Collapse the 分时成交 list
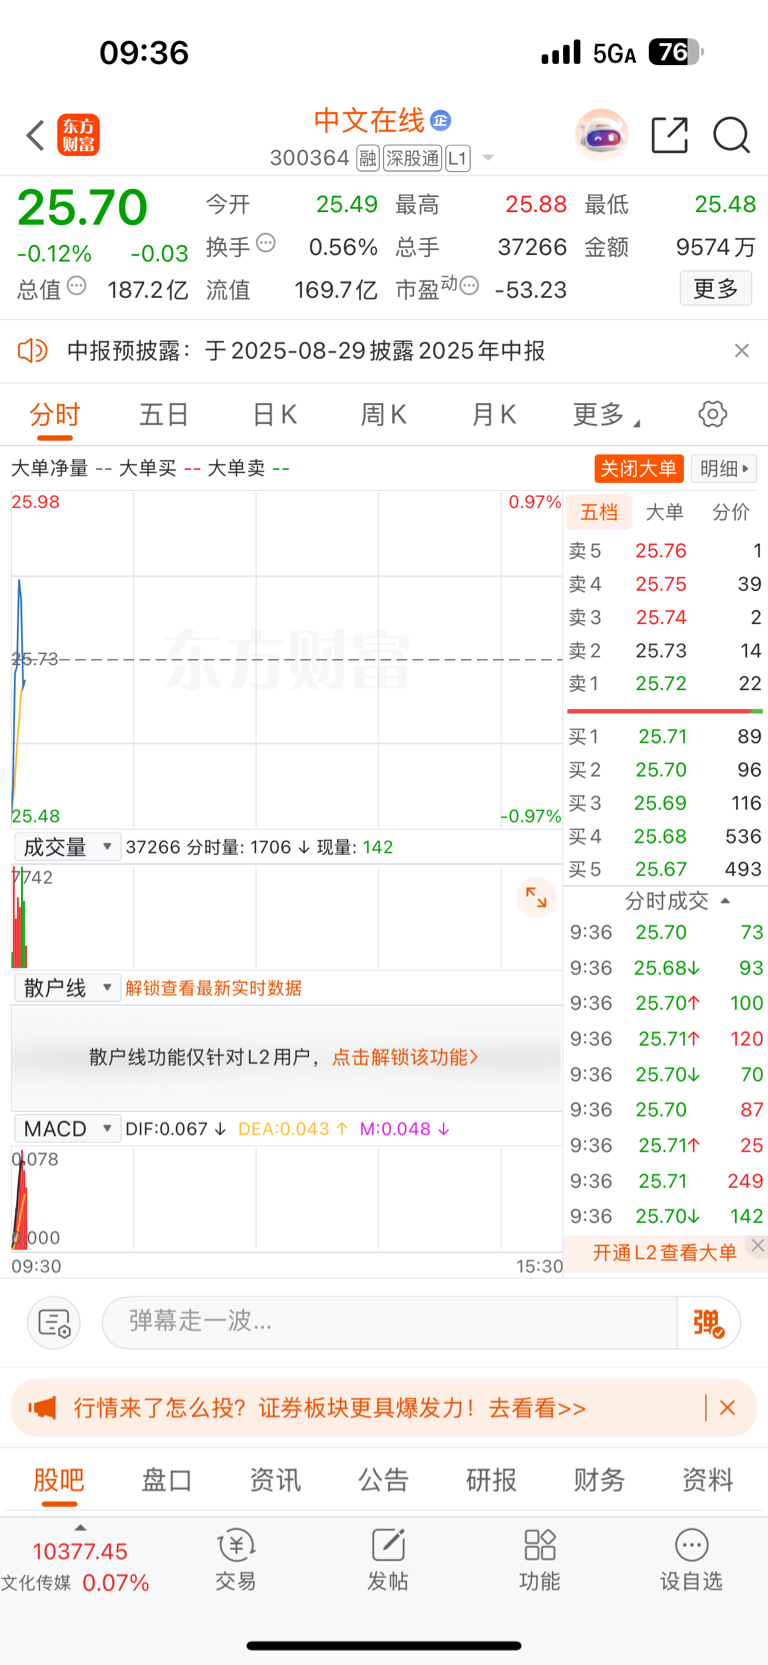This screenshot has height=1665, width=768. pos(725,901)
